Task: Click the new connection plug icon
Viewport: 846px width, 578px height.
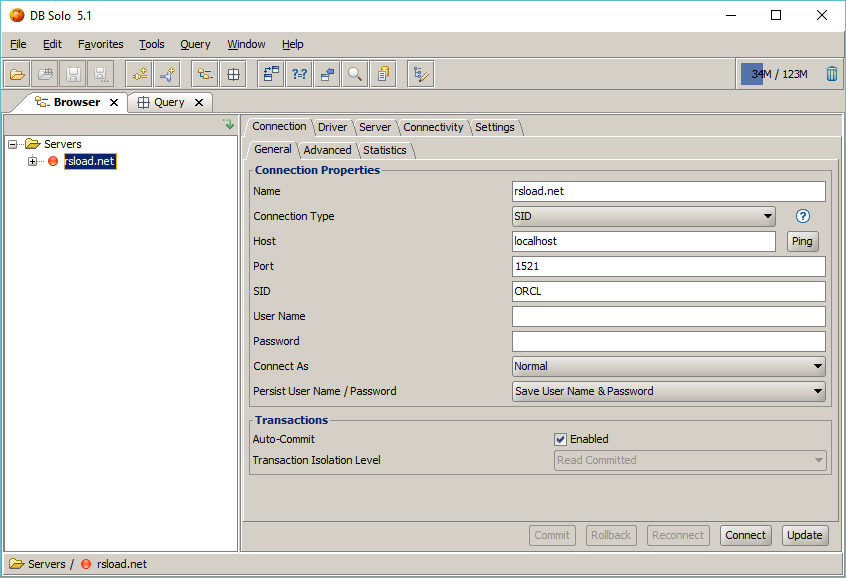Action: click(x=139, y=74)
